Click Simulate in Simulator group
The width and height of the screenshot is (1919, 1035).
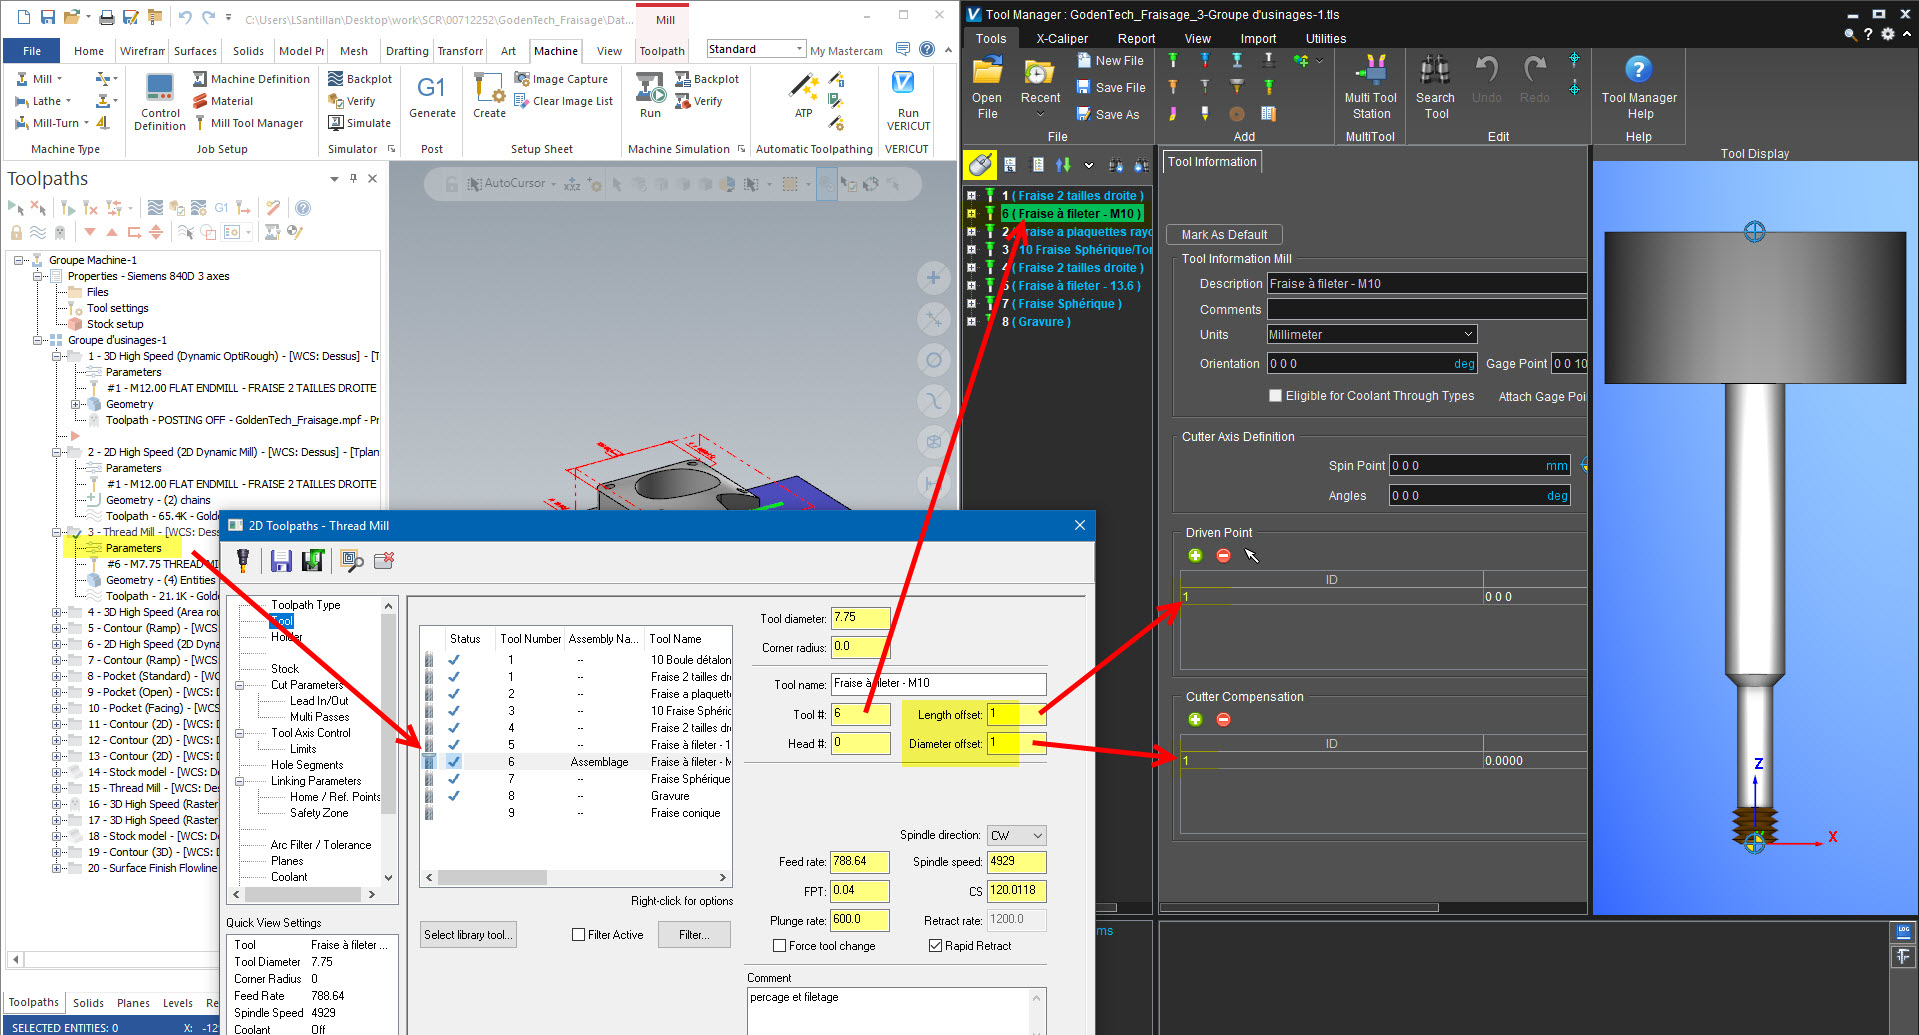pos(359,123)
